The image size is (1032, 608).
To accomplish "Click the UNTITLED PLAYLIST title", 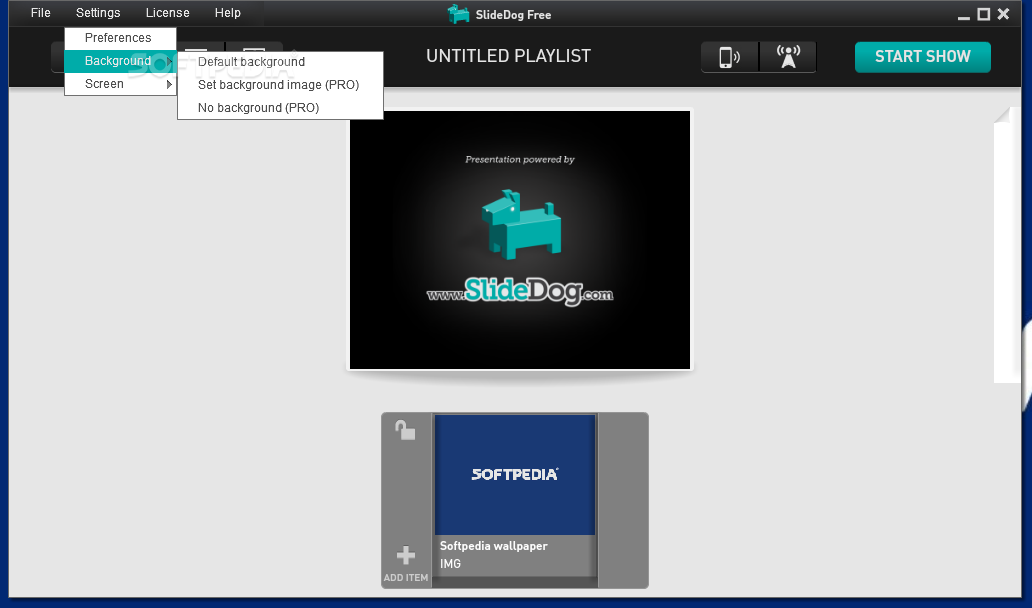I will [508, 57].
